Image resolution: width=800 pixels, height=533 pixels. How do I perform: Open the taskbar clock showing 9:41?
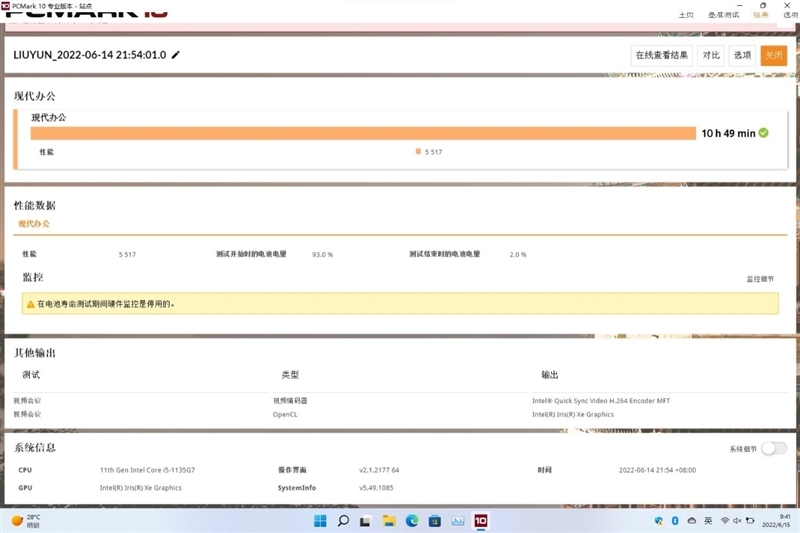pos(776,521)
